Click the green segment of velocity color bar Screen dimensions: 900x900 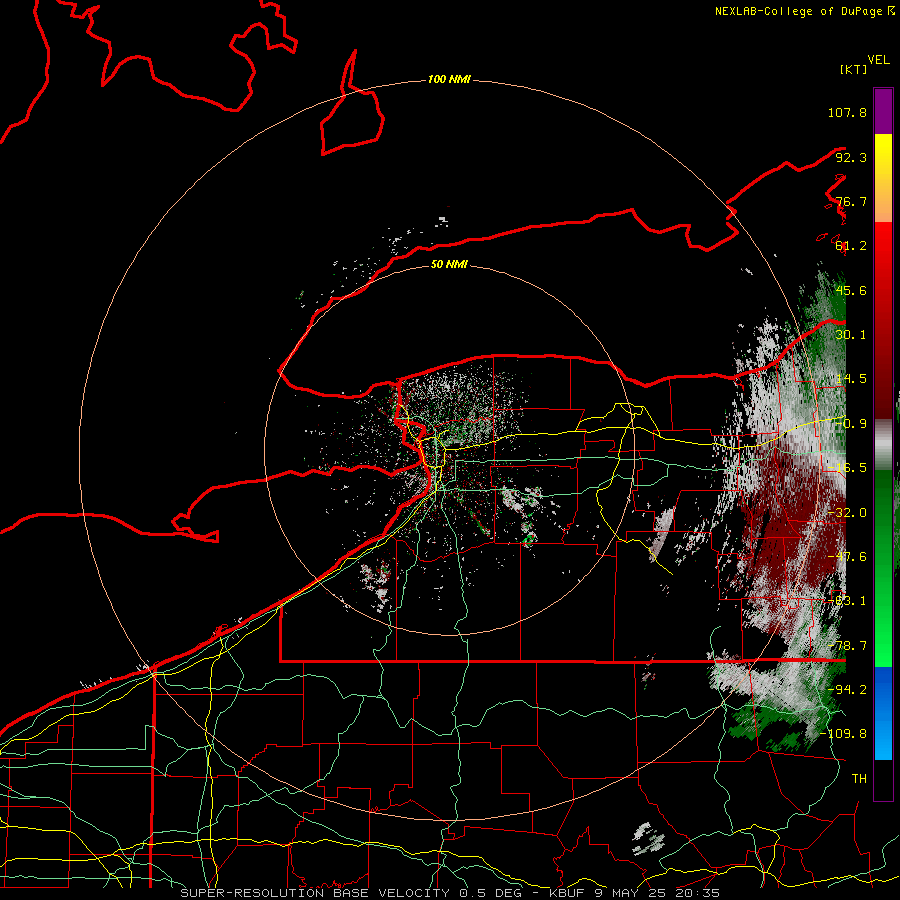pos(883,568)
